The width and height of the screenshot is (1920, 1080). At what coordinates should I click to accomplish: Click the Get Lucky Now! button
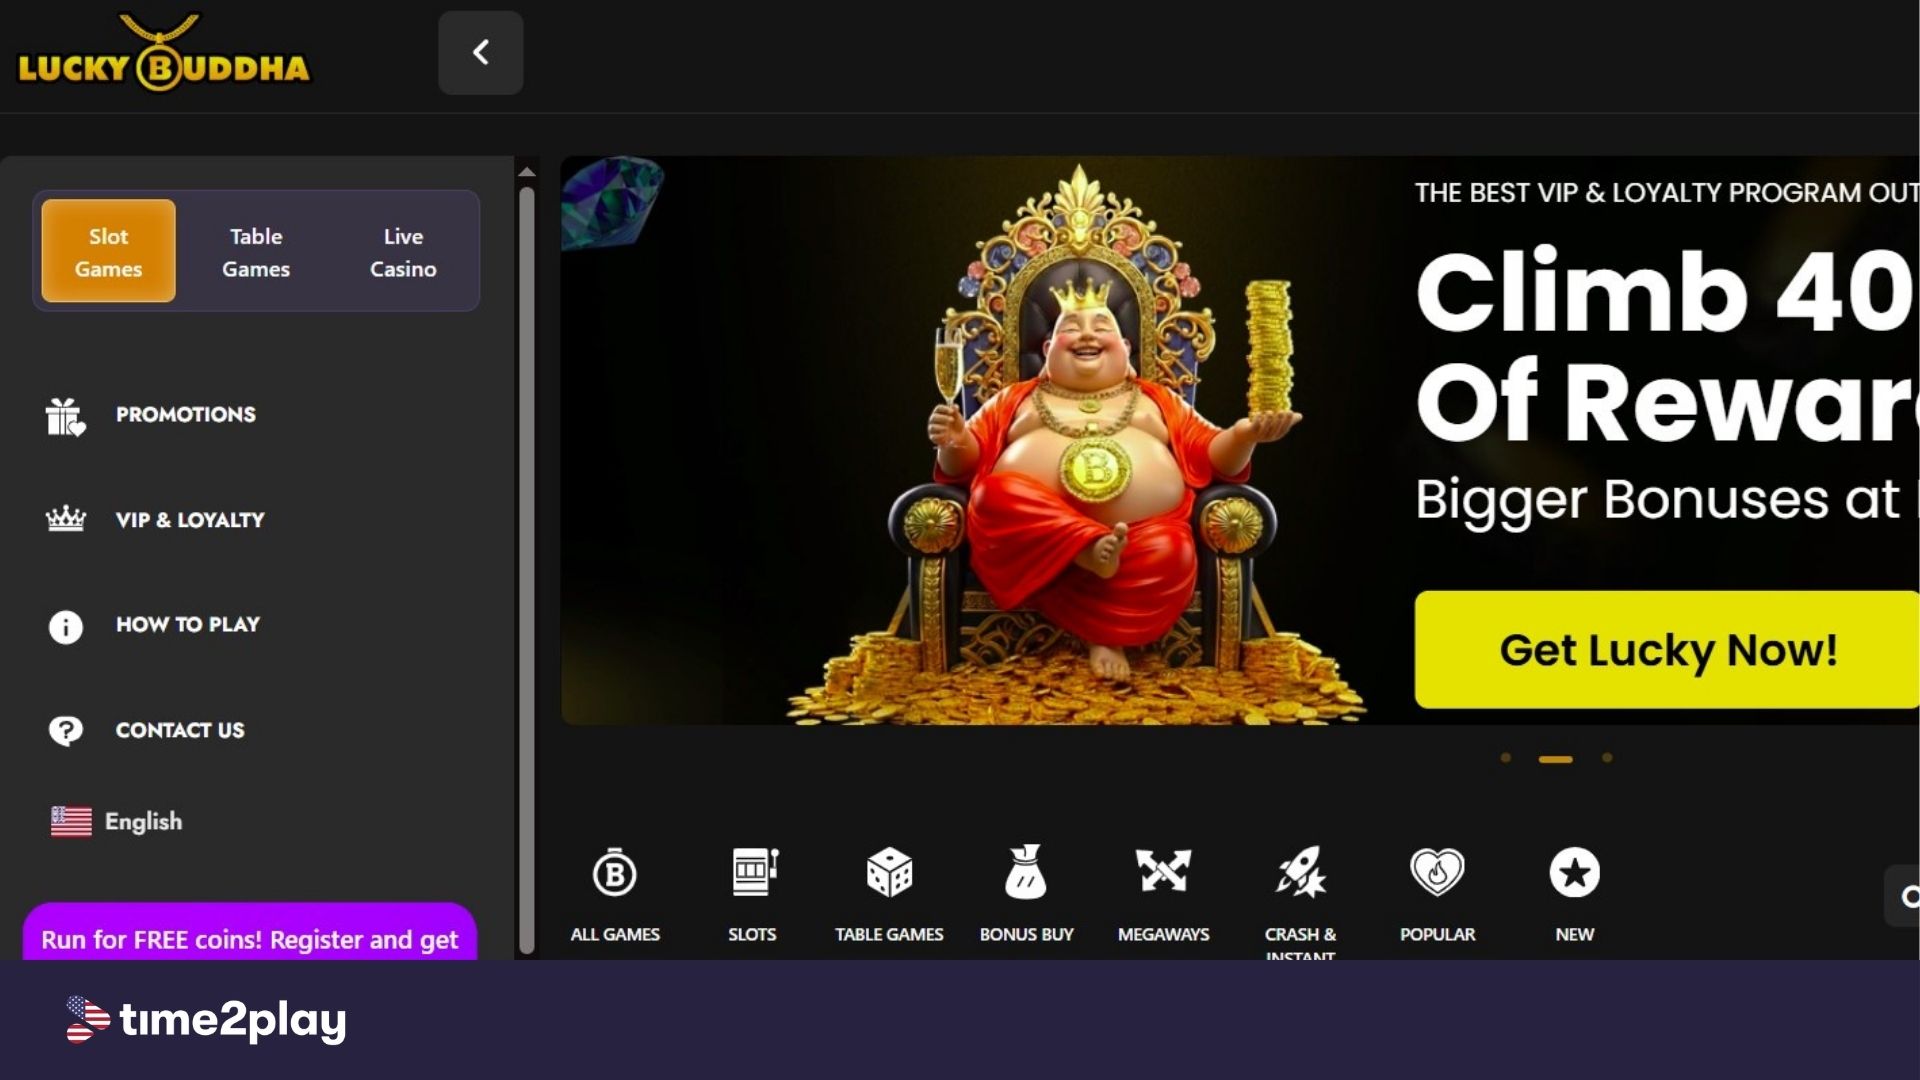(x=1667, y=650)
